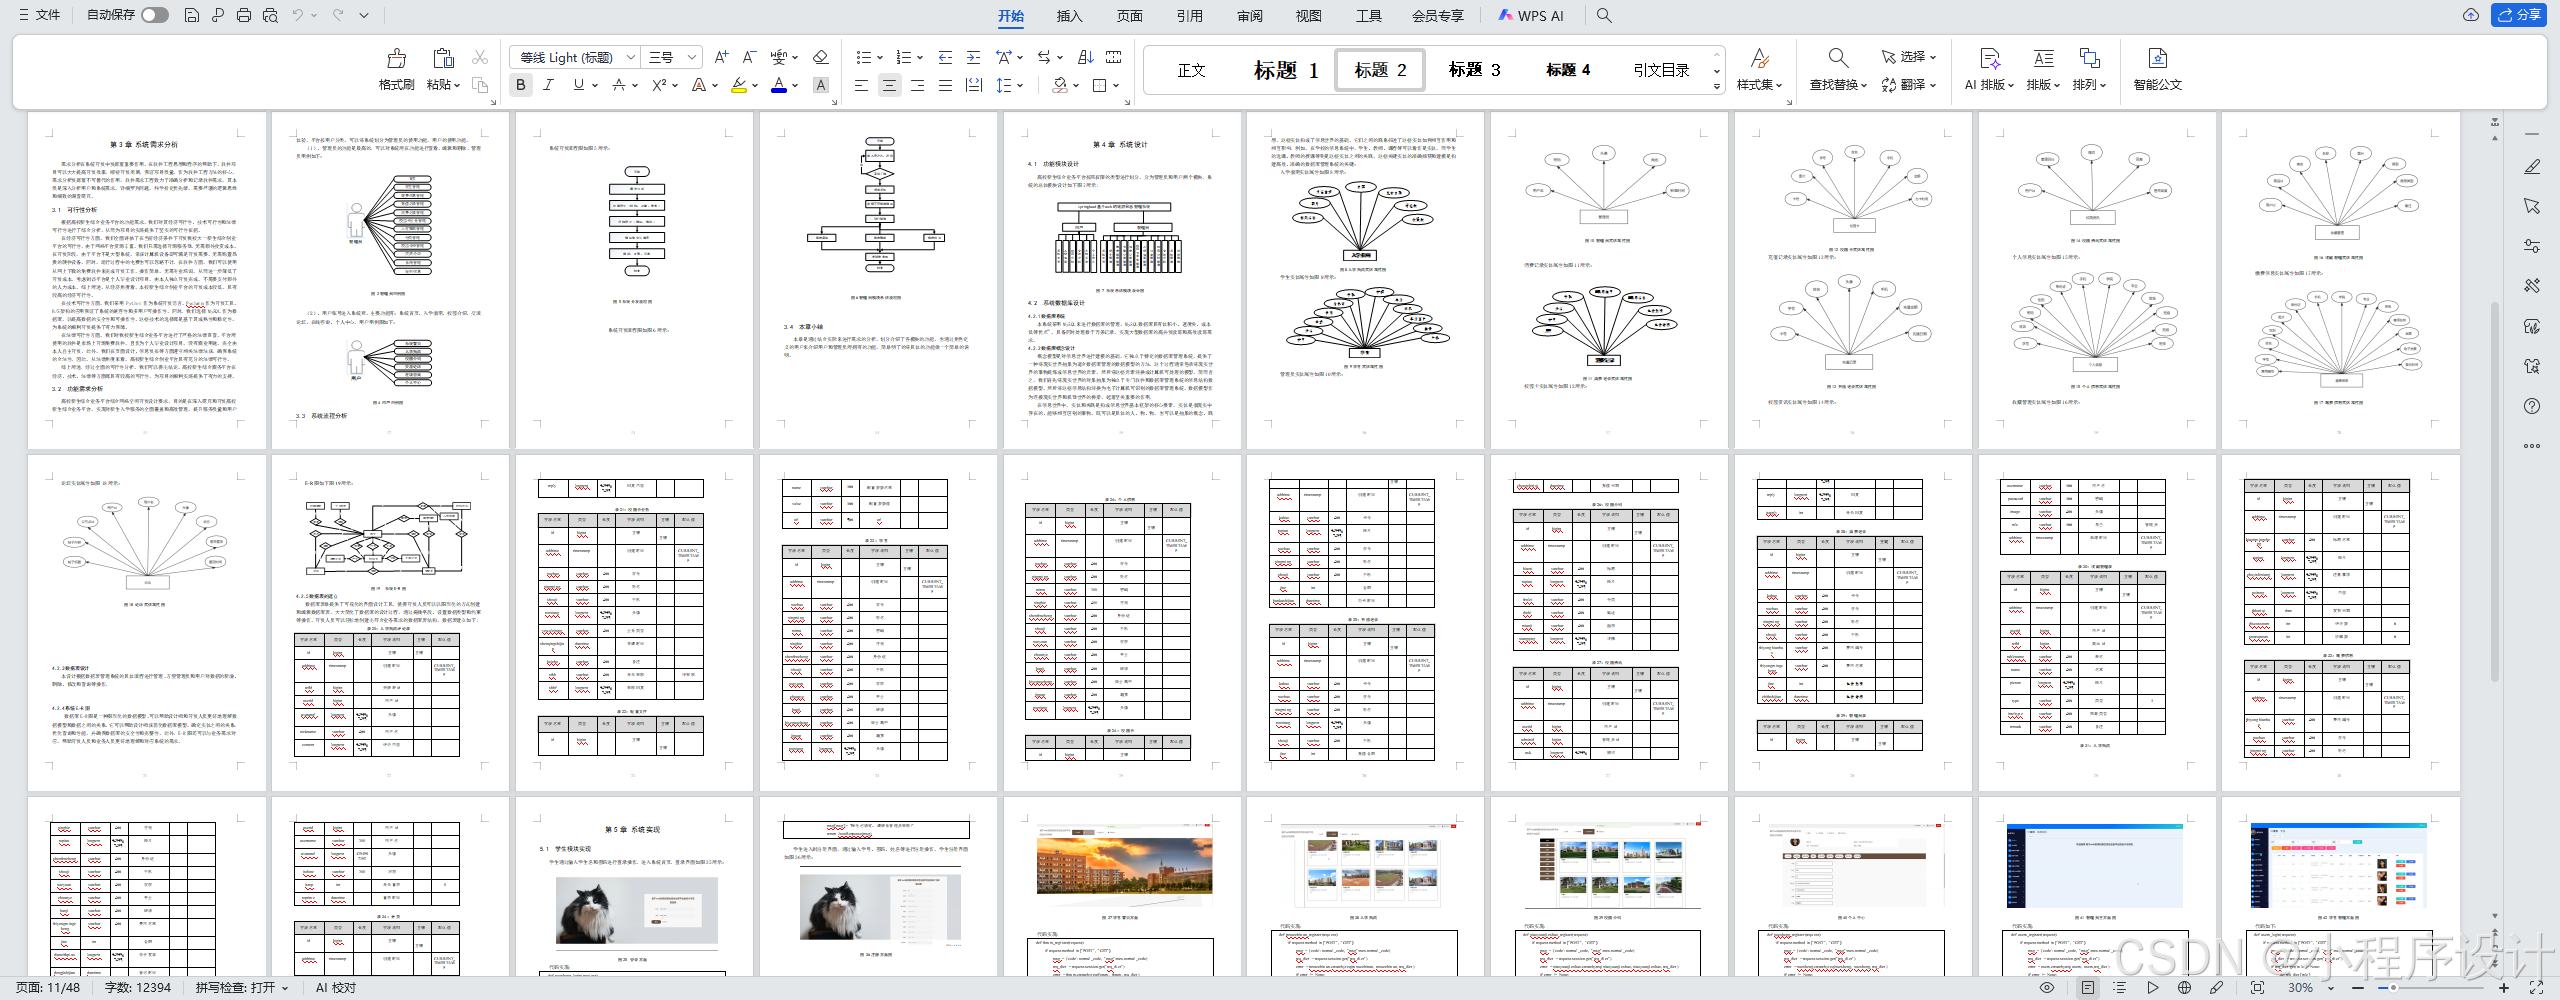Click the fullscreen icon in status bar
This screenshot has width=2560, height=1000.
pos(2536,987)
